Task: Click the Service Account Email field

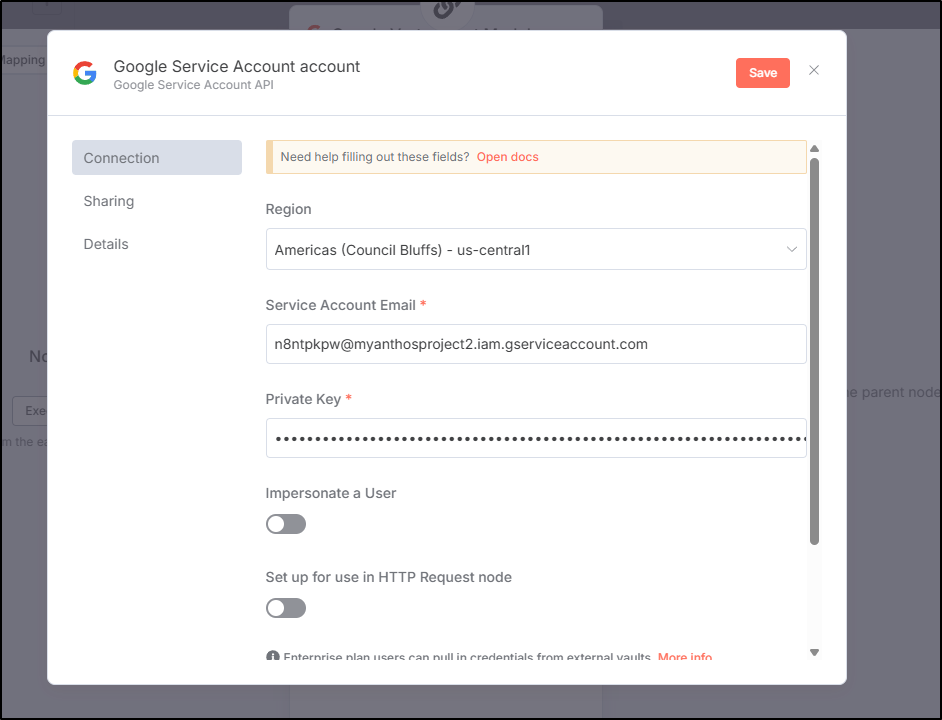Action: (536, 344)
